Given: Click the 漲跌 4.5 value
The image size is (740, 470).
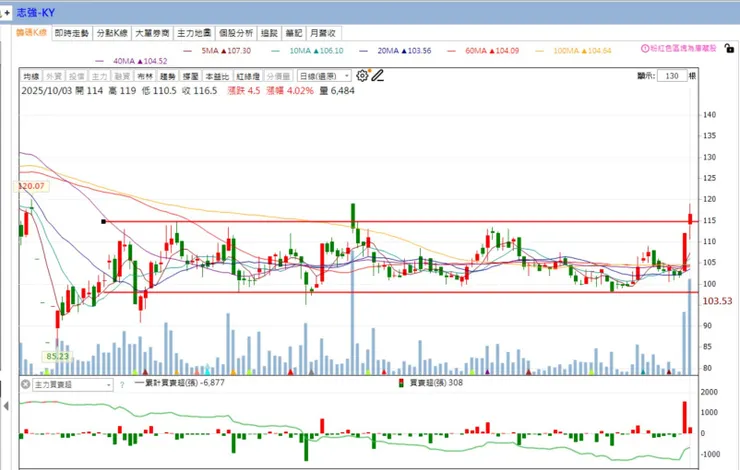Looking at the screenshot, I should pos(244,91).
